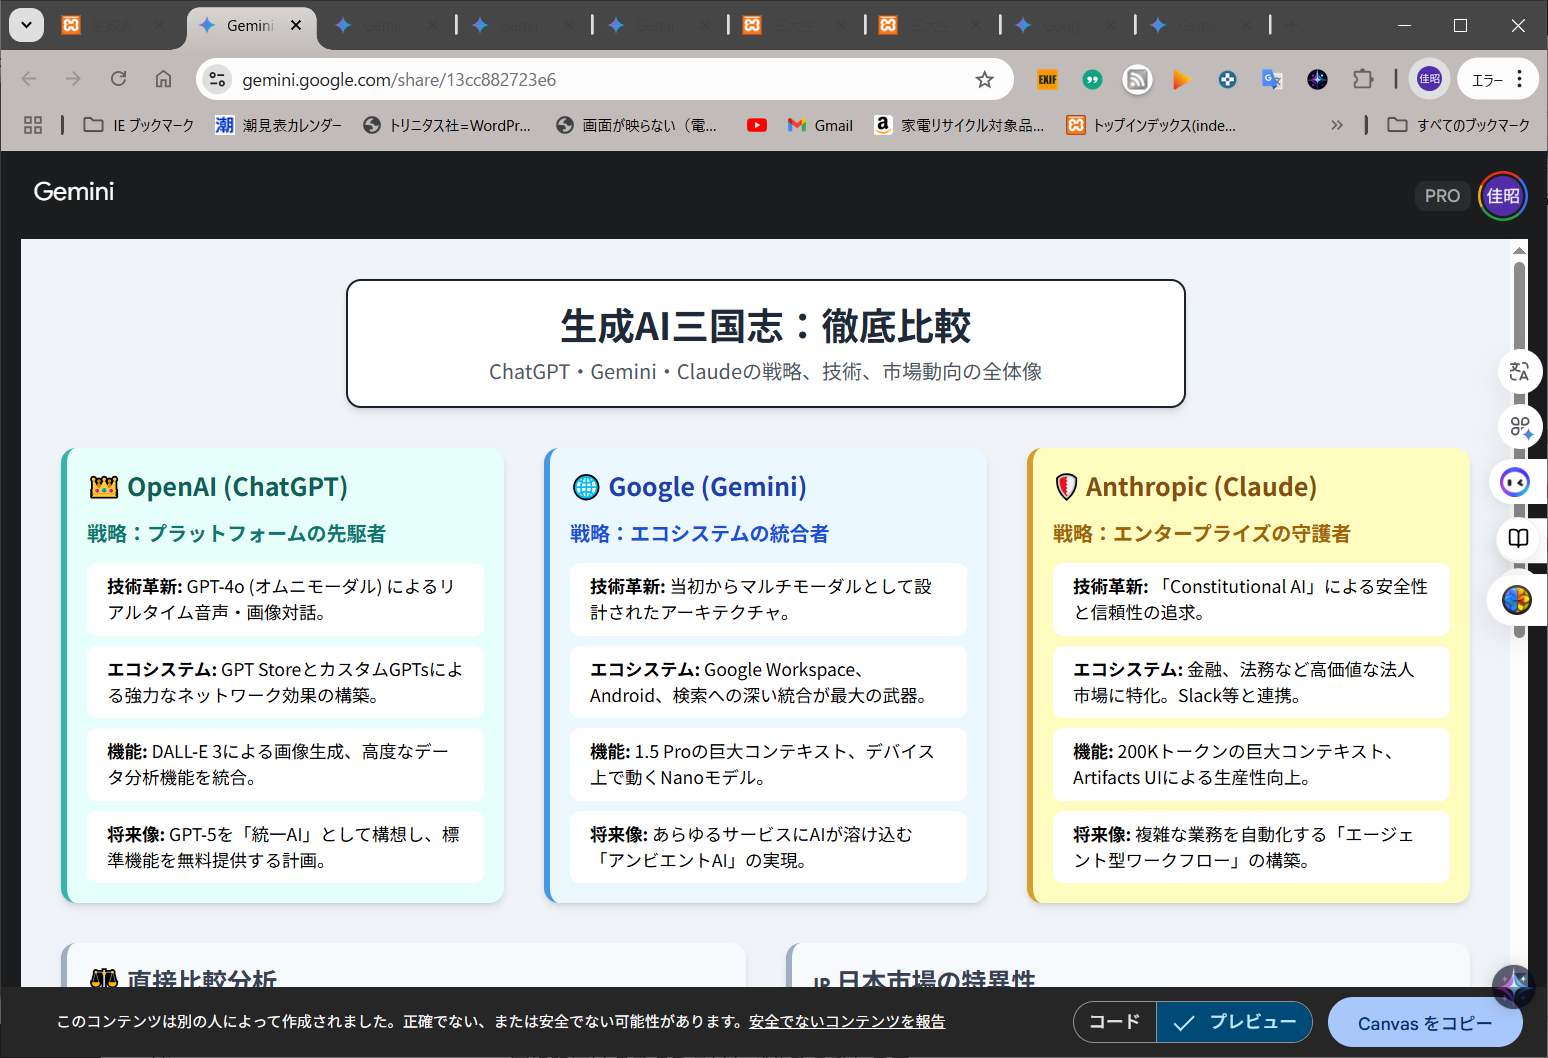Open the Extensions puzzle piece menu
Image resolution: width=1548 pixels, height=1058 pixels.
[1363, 79]
